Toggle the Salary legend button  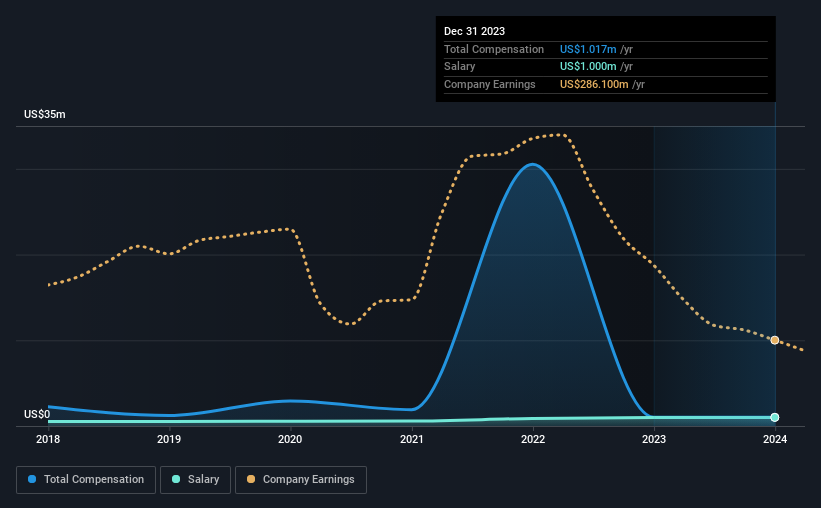[195, 480]
